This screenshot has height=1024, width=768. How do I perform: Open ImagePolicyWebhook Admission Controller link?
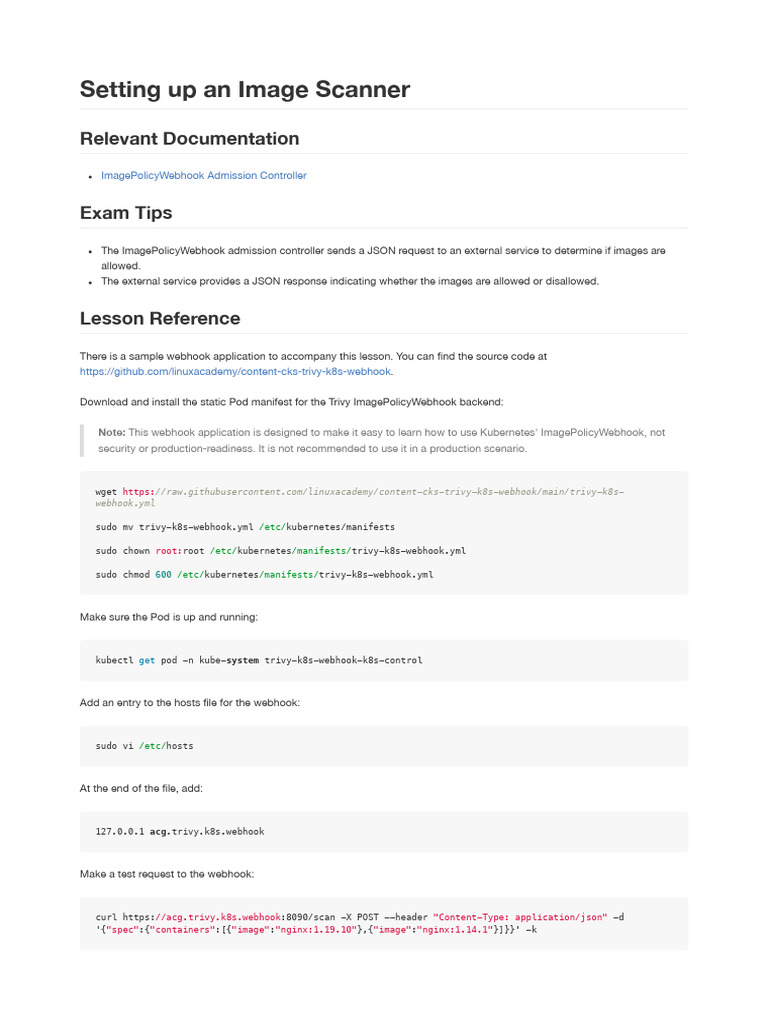(x=204, y=176)
